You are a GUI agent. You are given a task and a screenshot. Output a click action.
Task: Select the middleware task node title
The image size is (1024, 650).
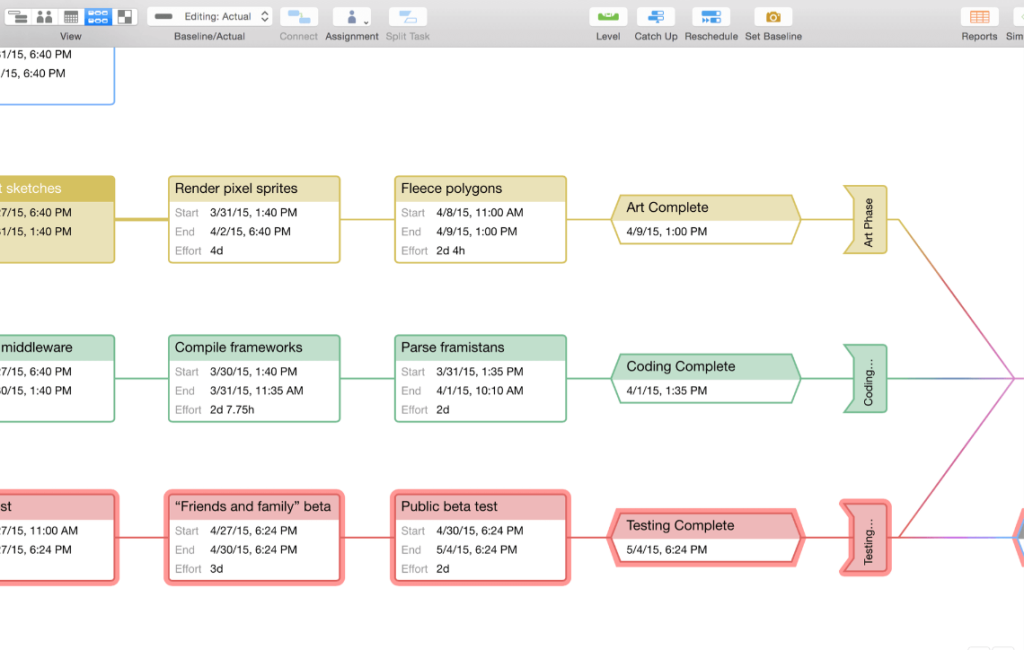click(37, 347)
